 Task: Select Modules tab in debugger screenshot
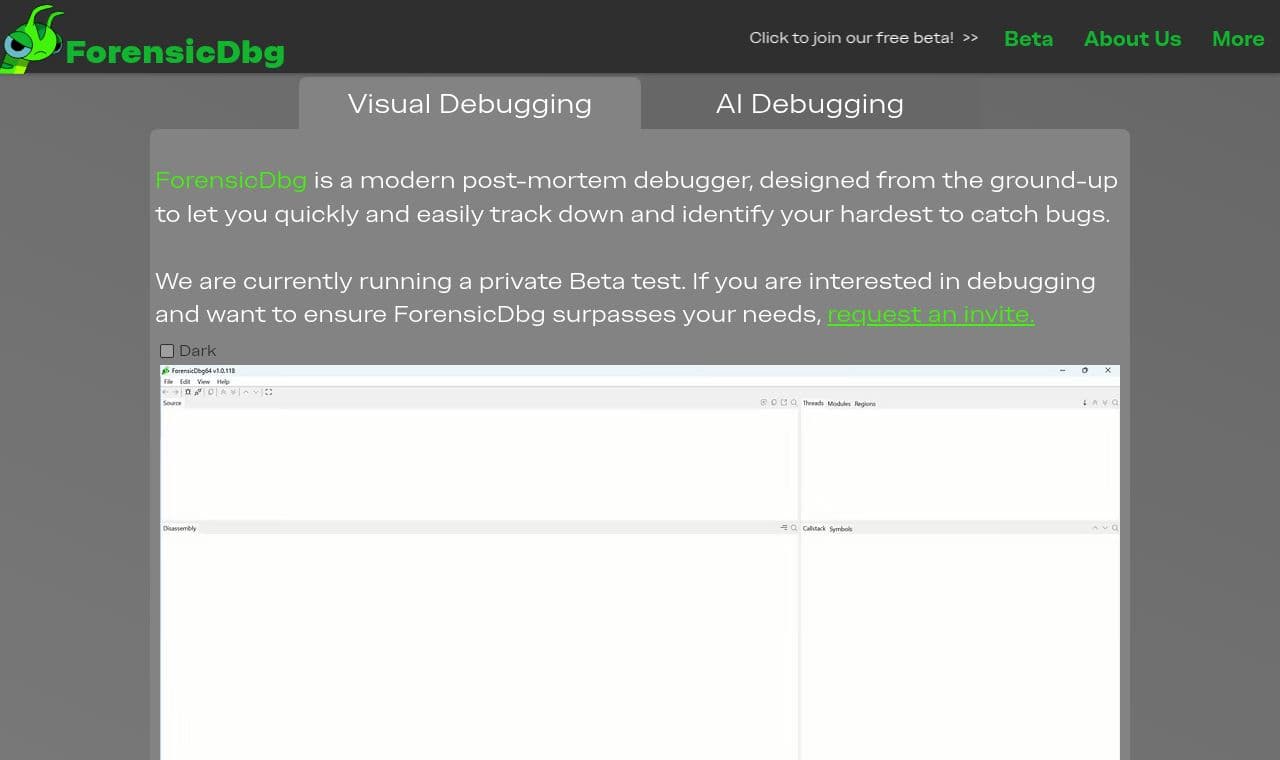[x=839, y=403]
